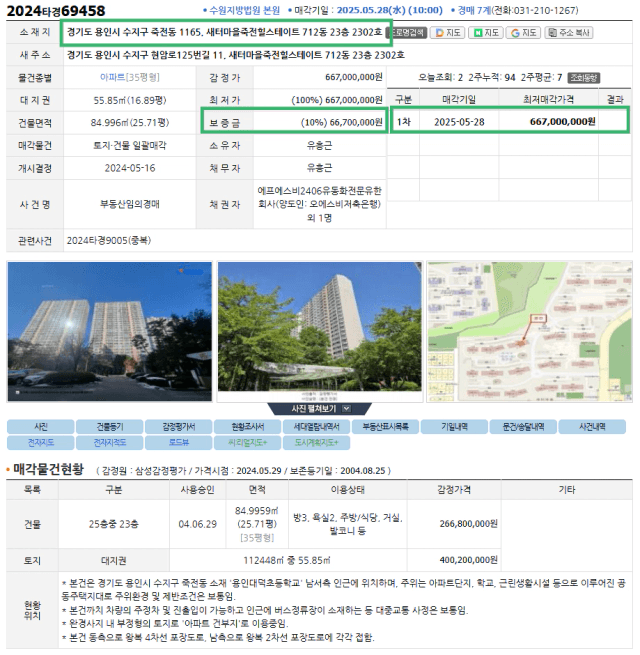The image size is (640, 655).
Task: Click the 사용승인 date 04.06.29
Action: coord(198,524)
